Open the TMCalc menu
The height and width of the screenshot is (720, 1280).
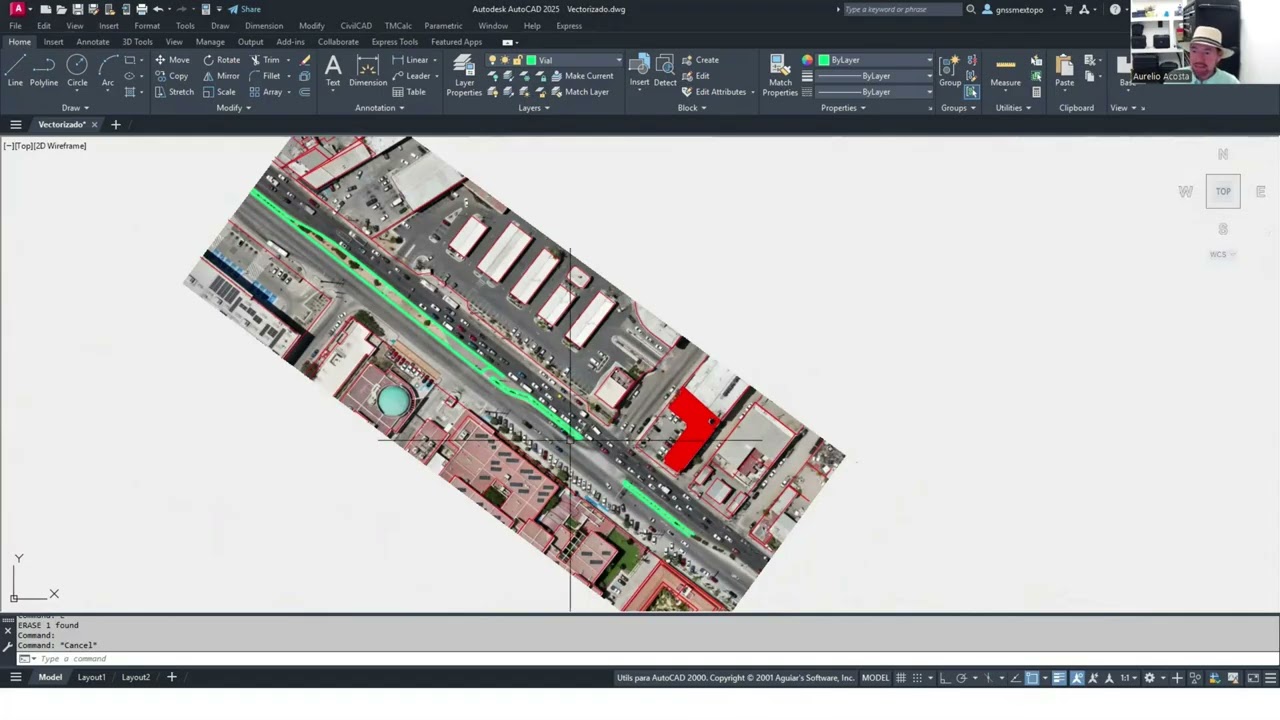coord(398,26)
